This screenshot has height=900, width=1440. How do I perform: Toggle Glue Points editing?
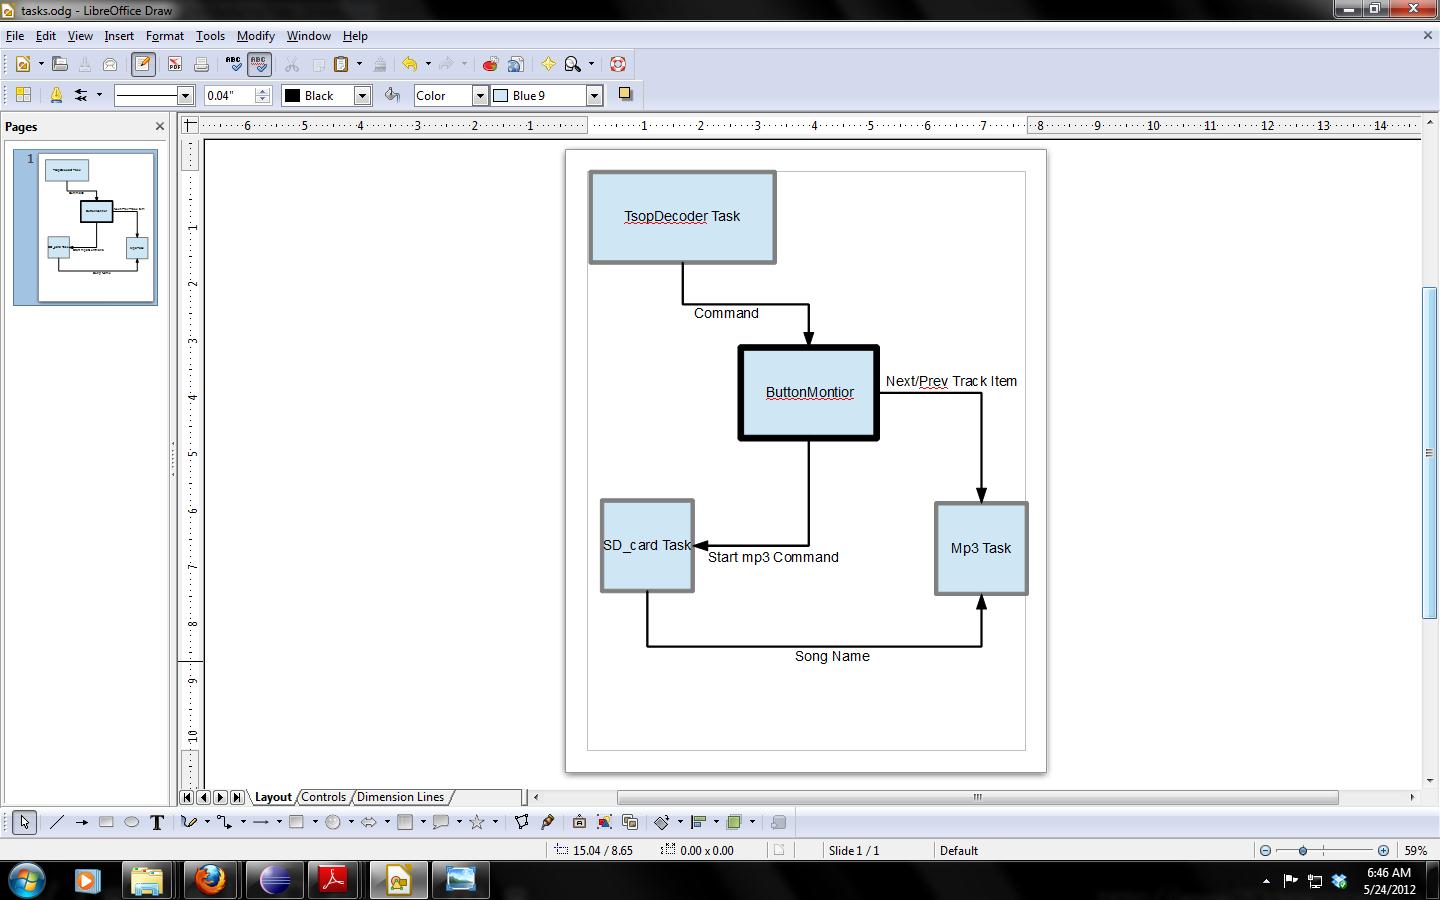pyautogui.click(x=547, y=822)
